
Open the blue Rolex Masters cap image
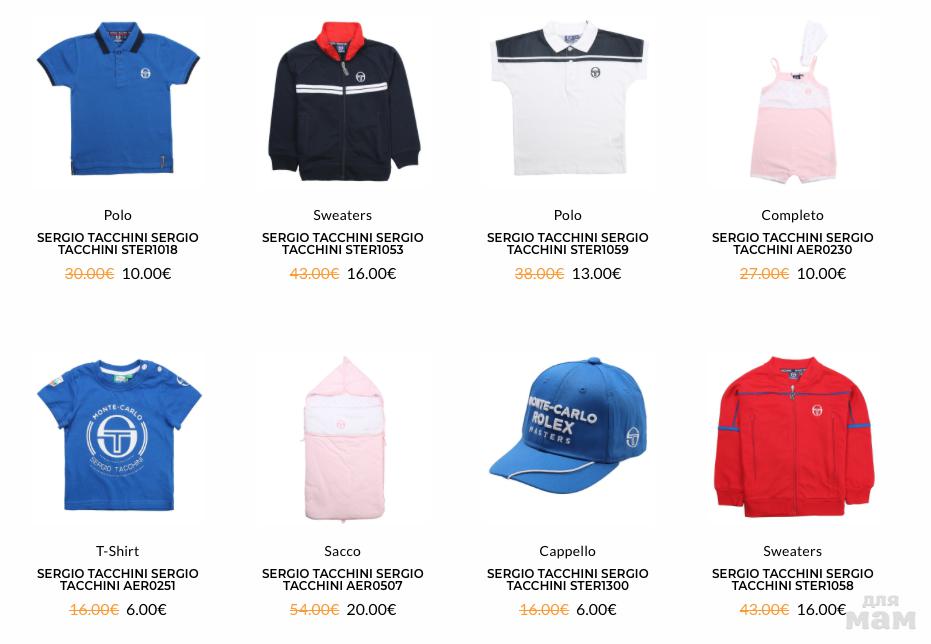[568, 425]
